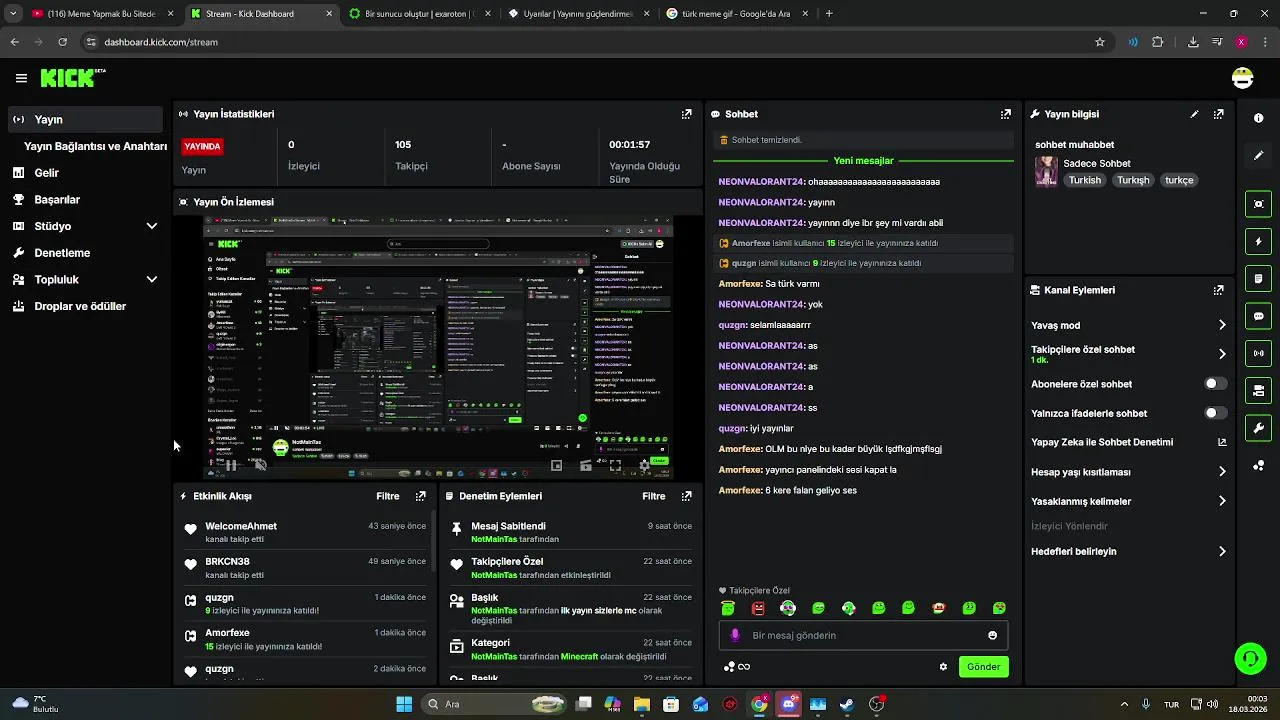Click the stream preview video thumbnail
Screen dimensions: 1280x720
[x=438, y=347]
